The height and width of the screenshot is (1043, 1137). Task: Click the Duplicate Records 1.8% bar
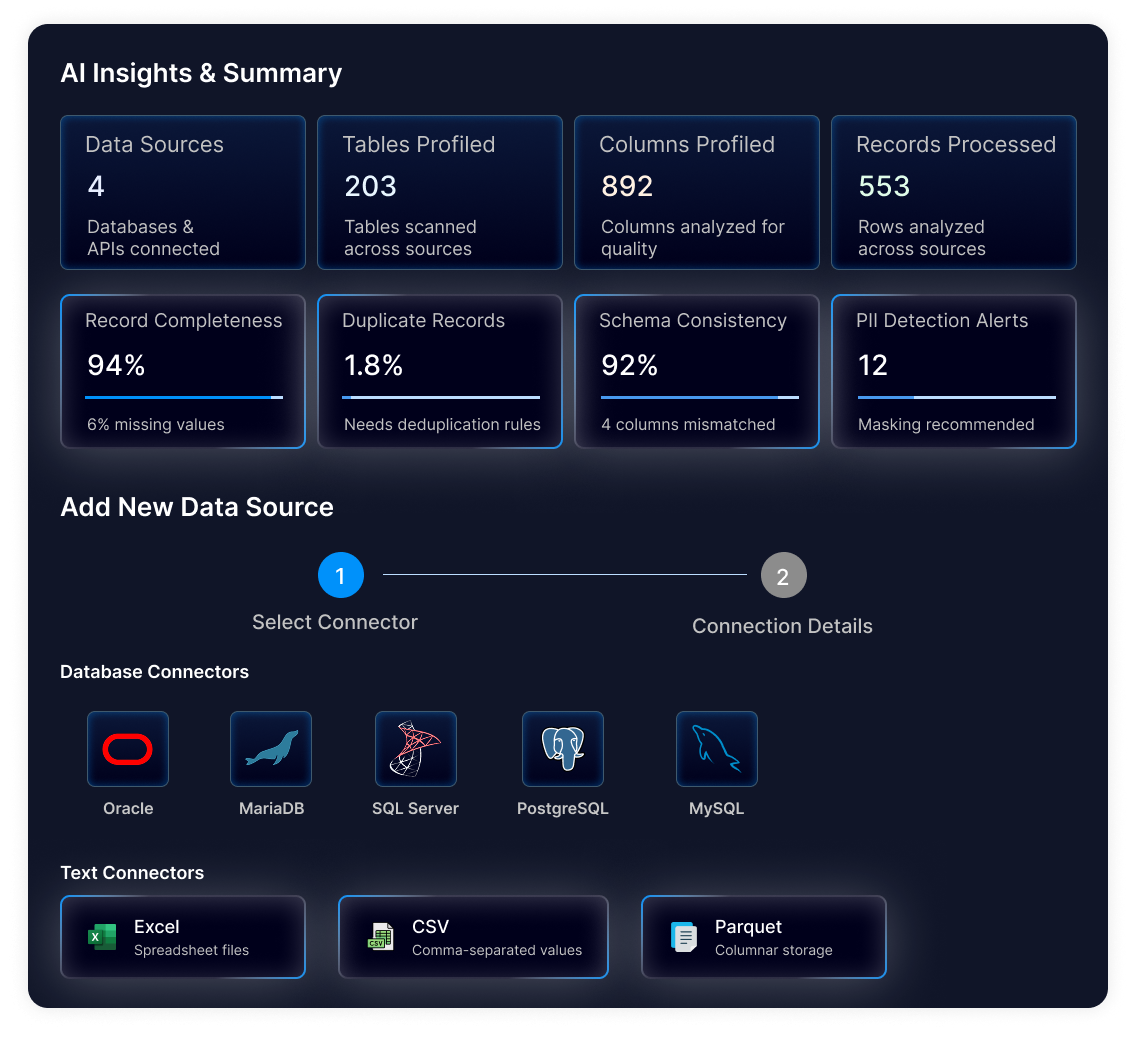click(x=441, y=397)
